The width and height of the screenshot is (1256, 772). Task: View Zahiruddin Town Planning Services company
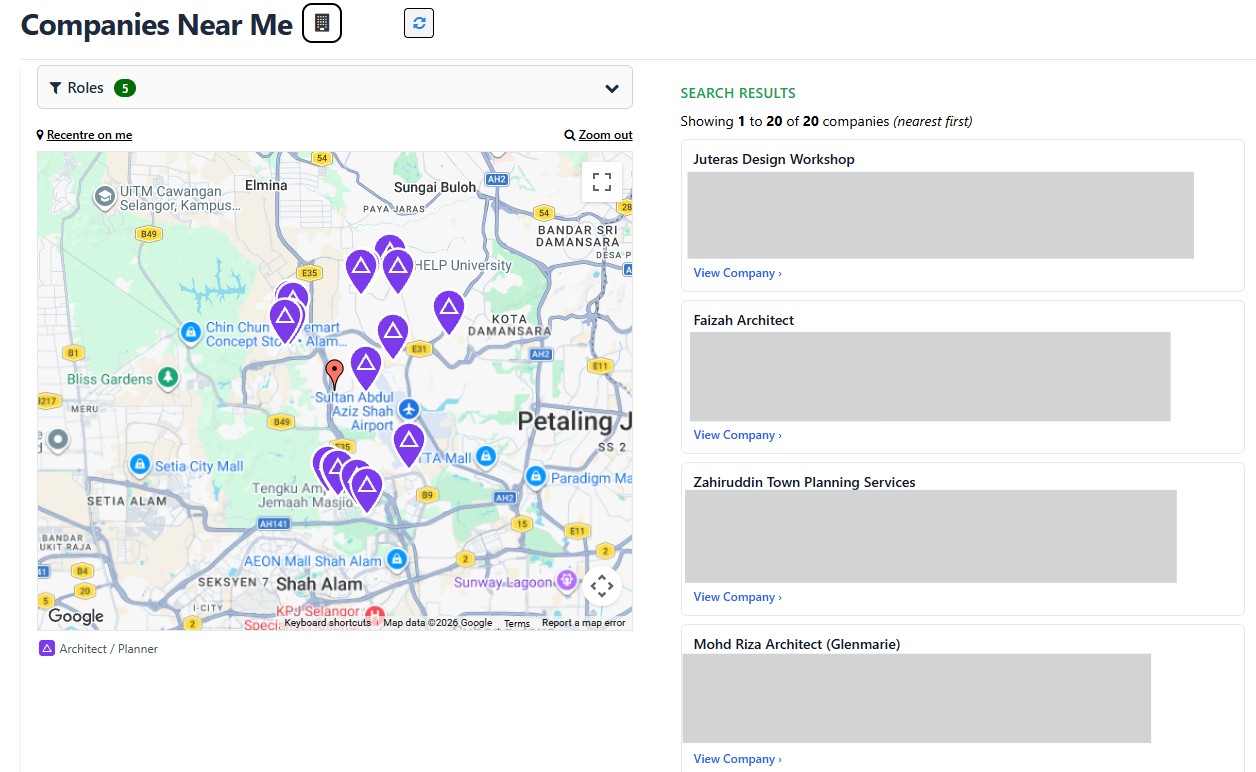(x=738, y=597)
